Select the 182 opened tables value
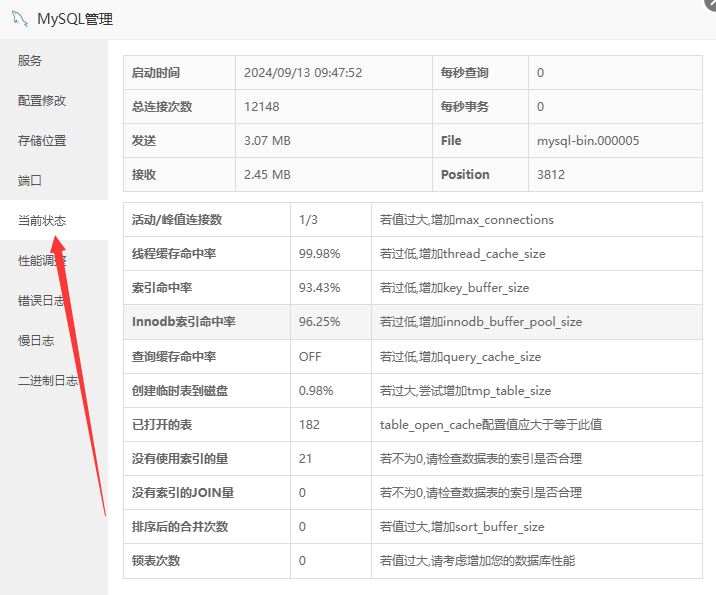The image size is (716, 595). click(309, 425)
